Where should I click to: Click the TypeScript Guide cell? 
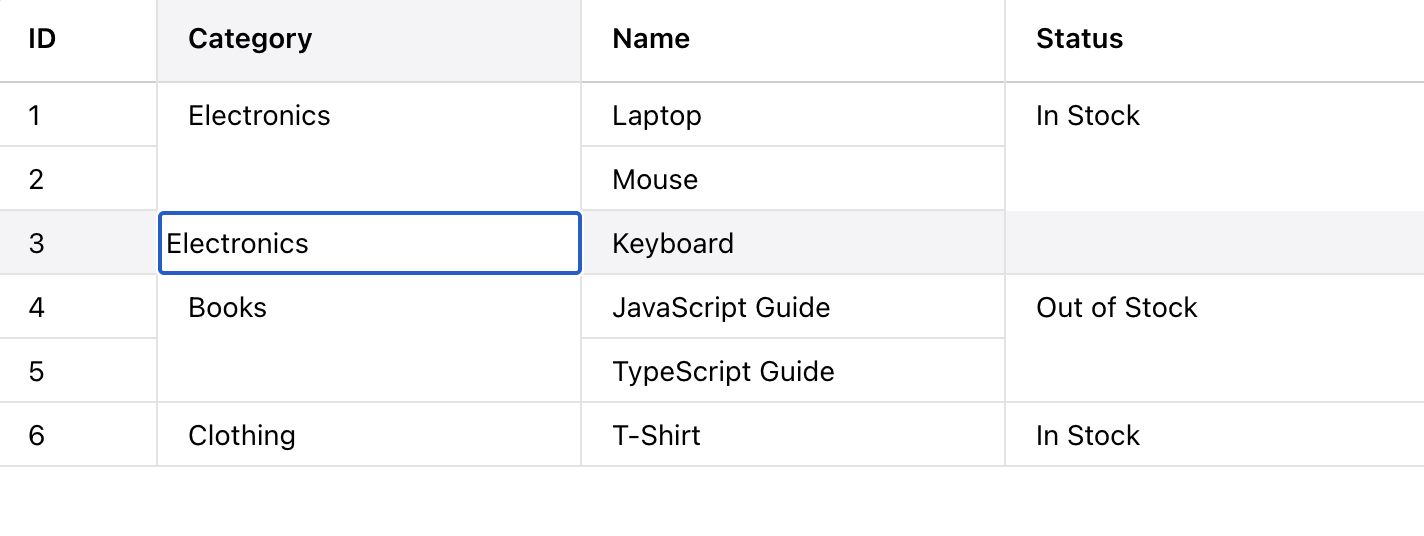723,372
